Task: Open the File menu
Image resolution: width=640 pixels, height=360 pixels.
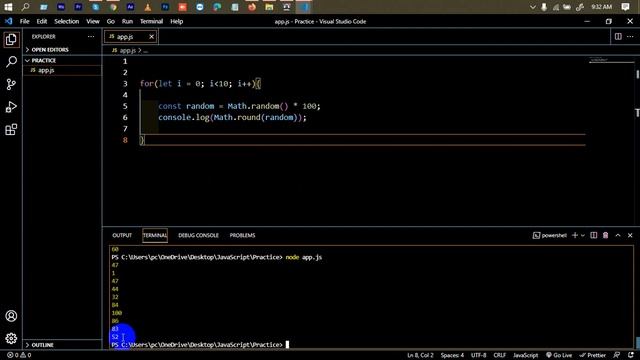Action: click(24, 21)
